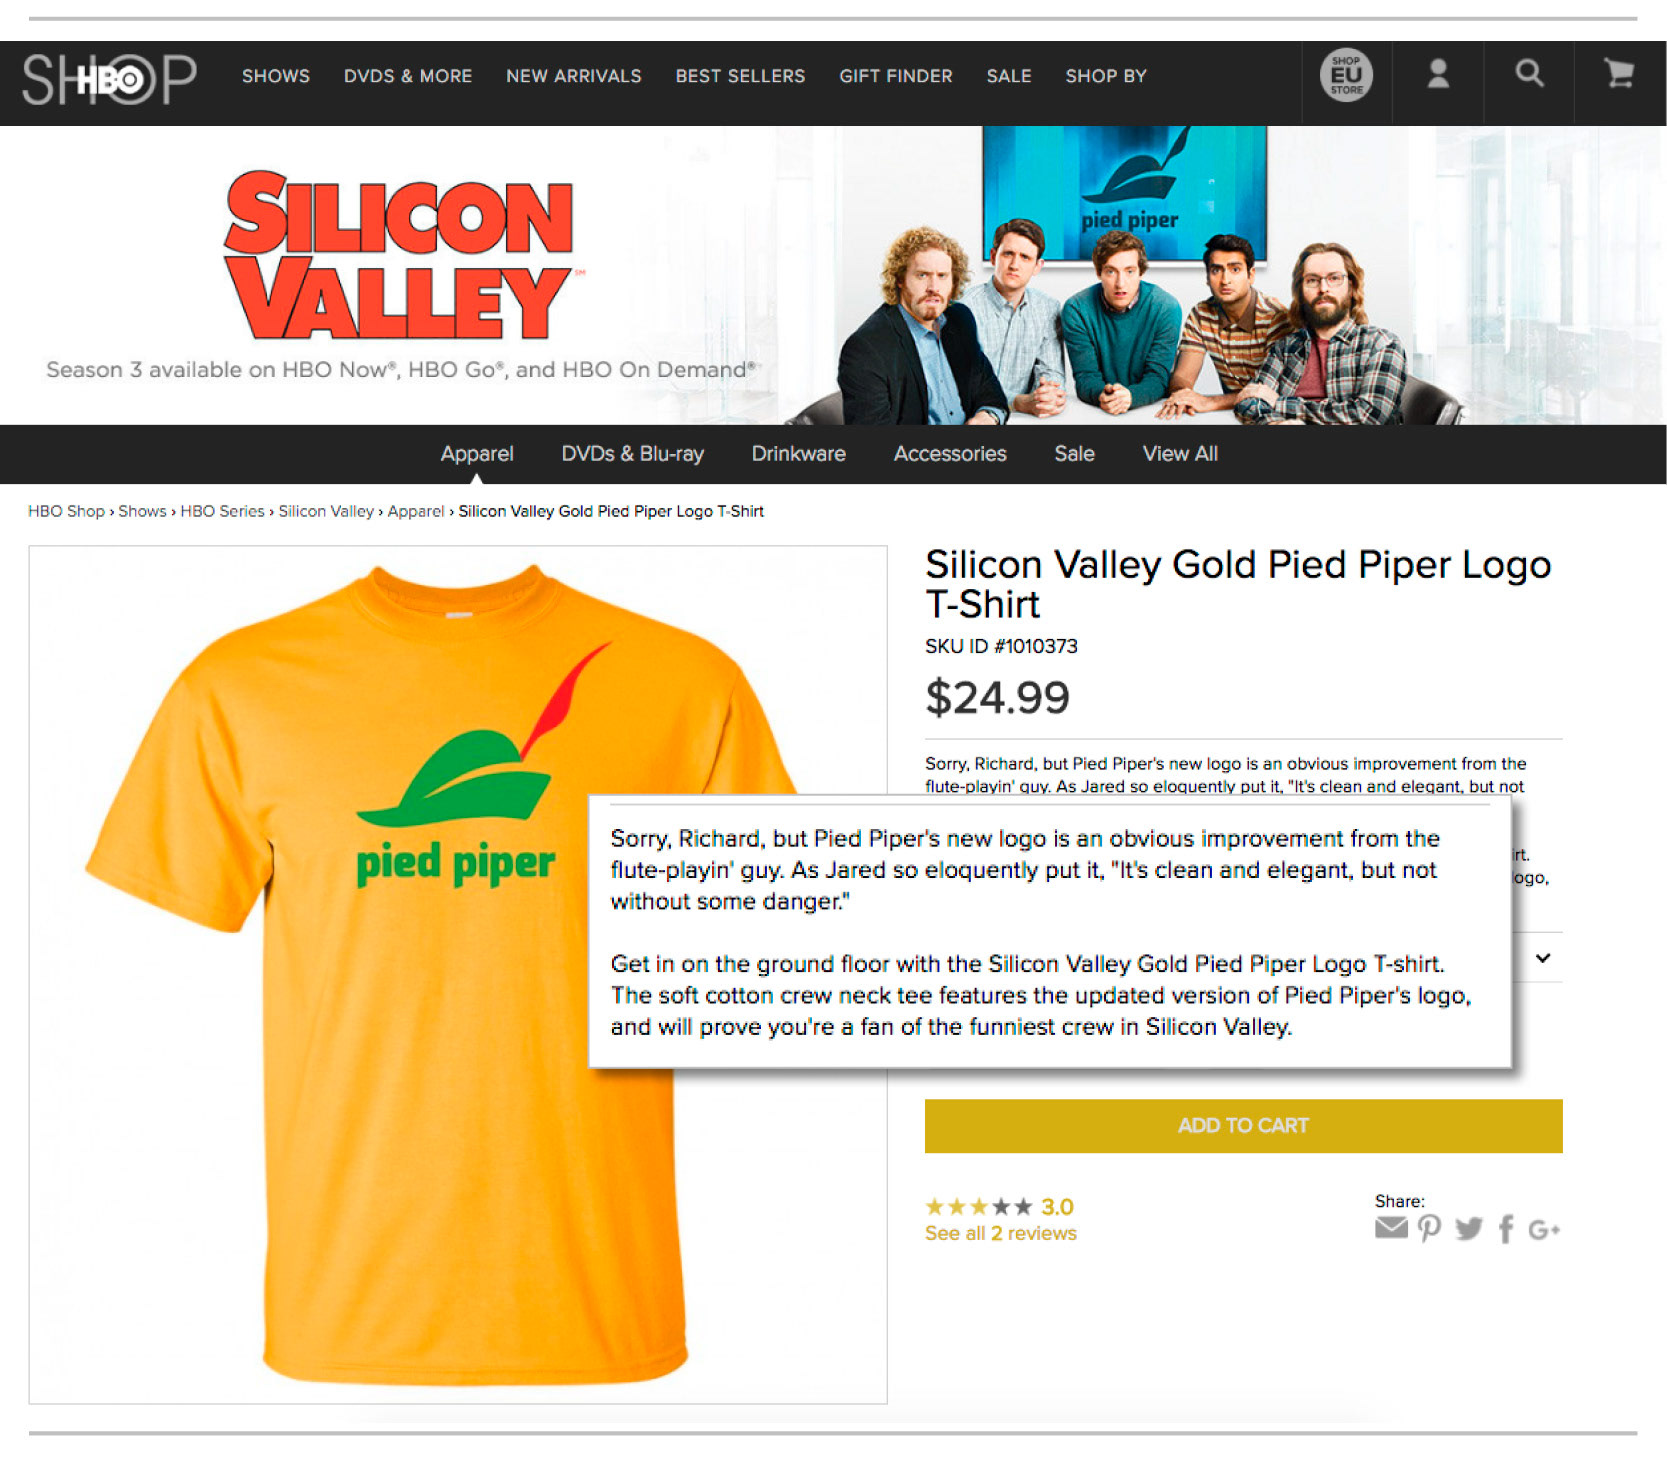Switch to DVDs & Blu-ray tab
The image size is (1667, 1458).
632,454
